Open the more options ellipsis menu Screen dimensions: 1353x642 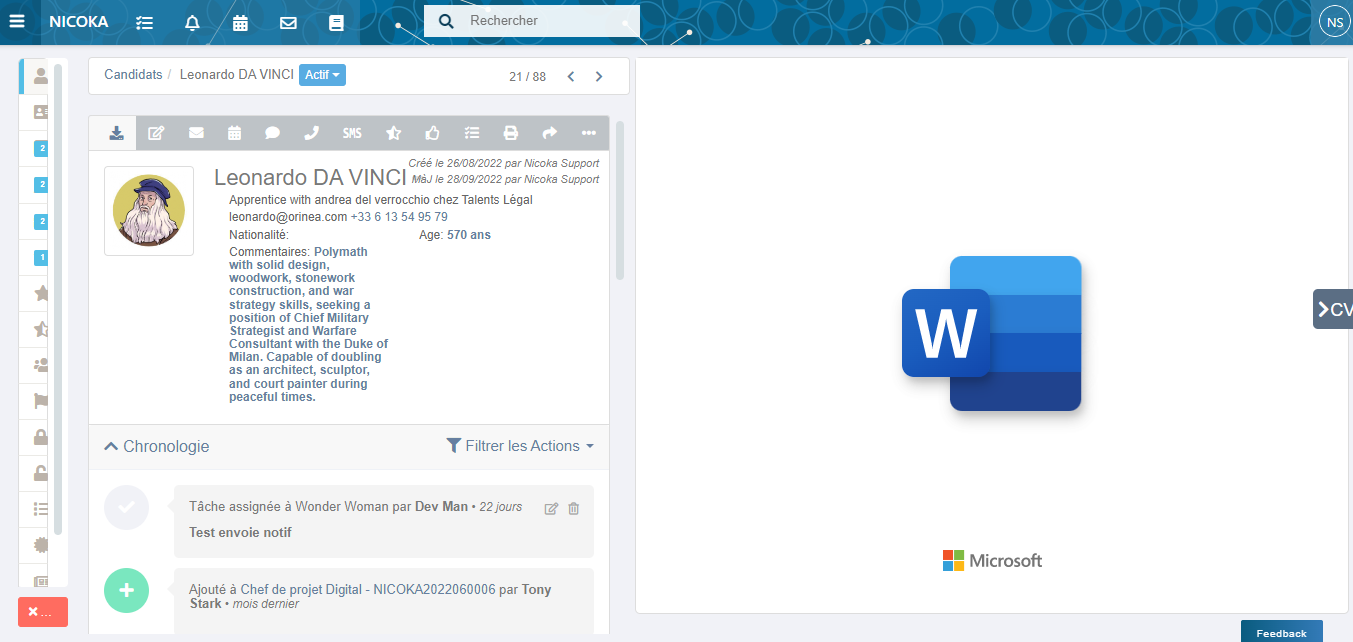[x=588, y=132]
